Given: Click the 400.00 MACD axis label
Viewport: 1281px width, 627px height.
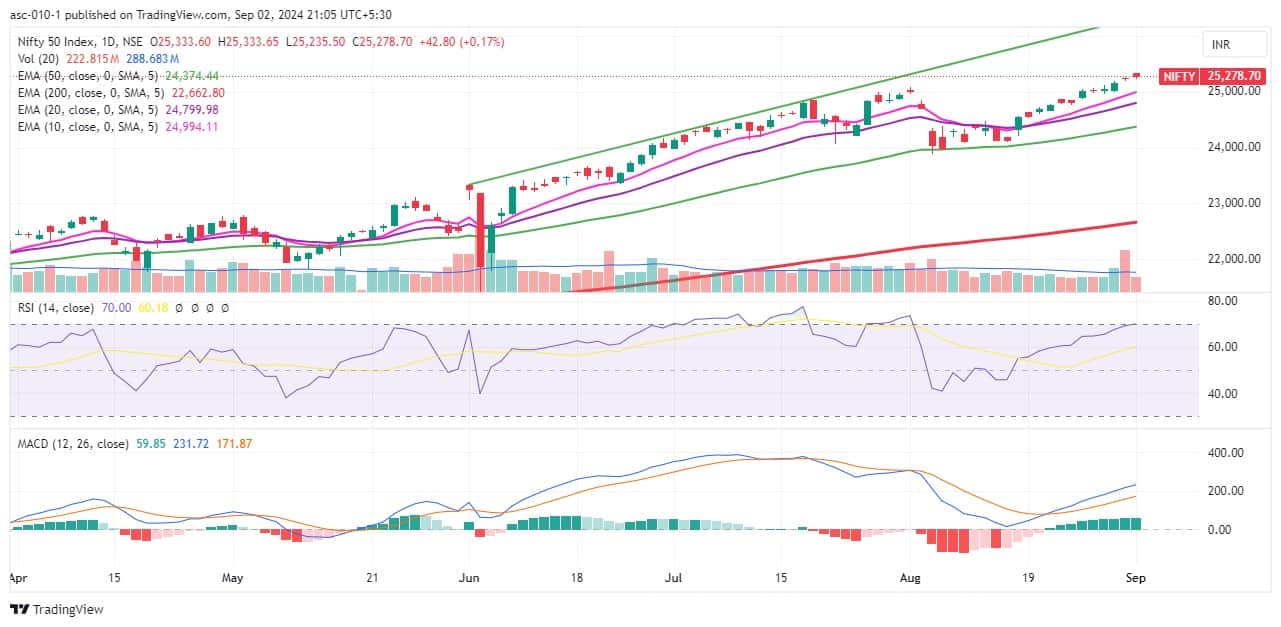Looking at the screenshot, I should pos(1226,453).
